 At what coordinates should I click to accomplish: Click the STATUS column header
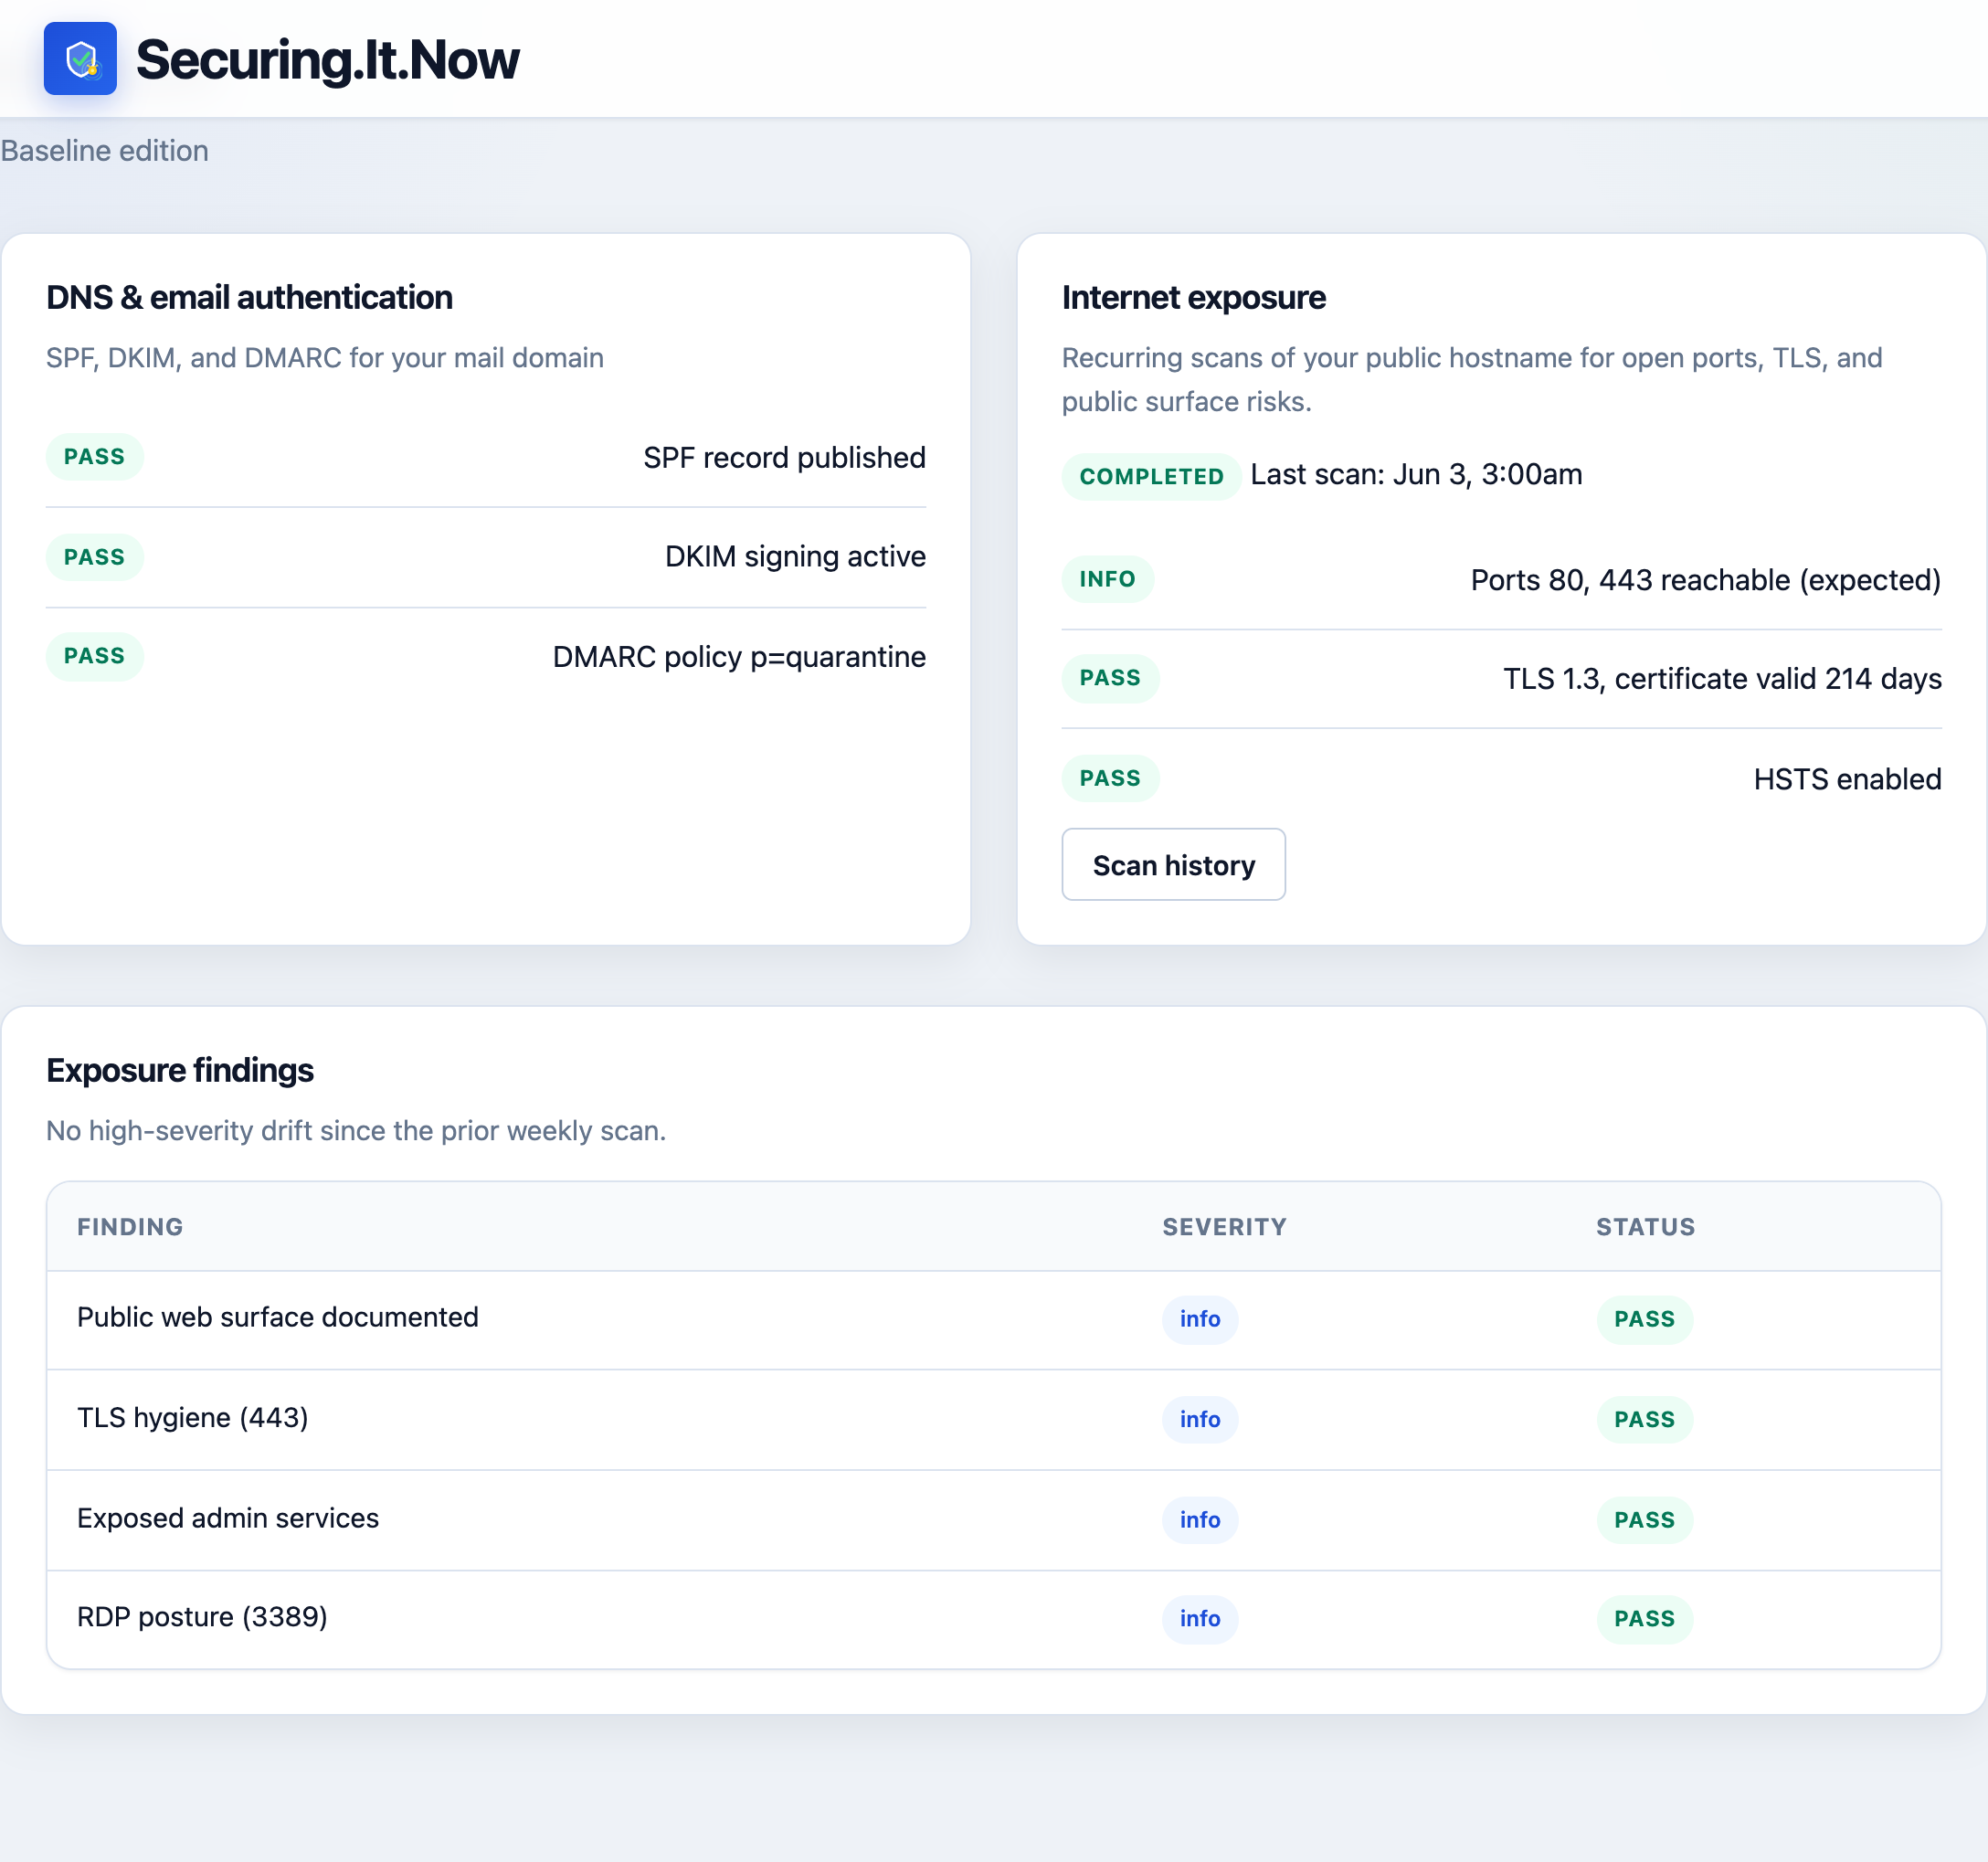[1645, 1227]
